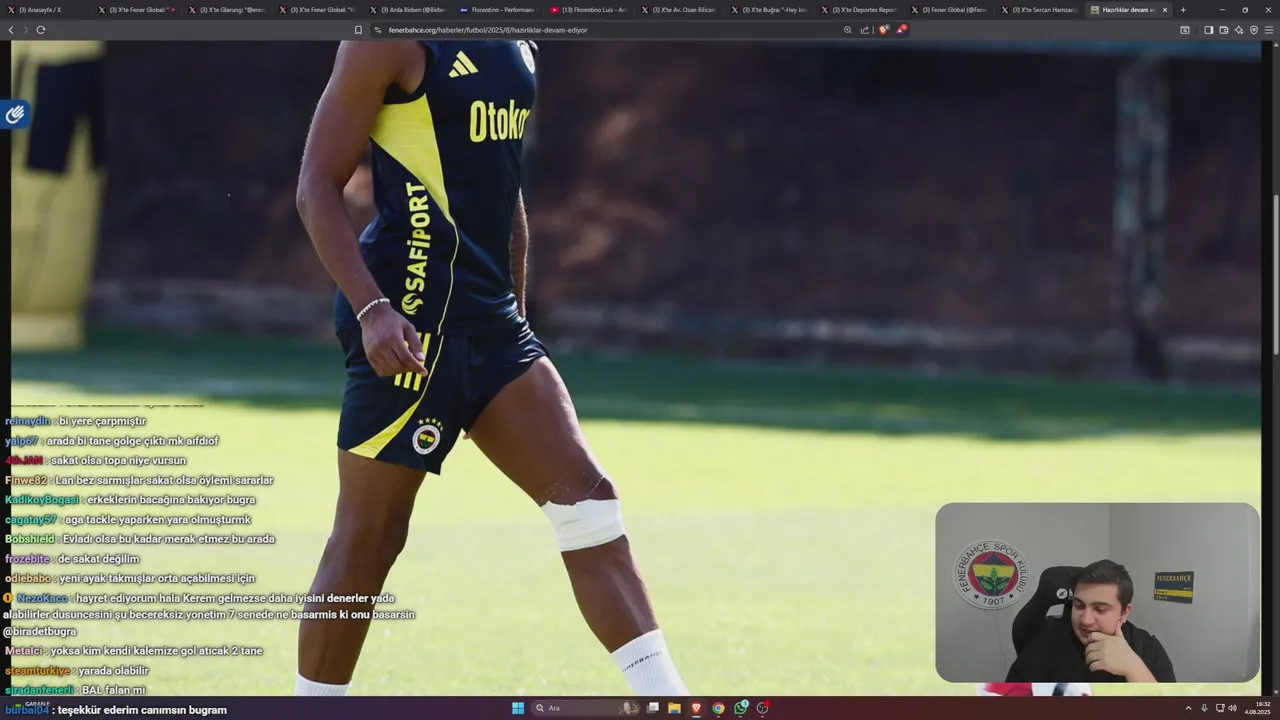
Task: Click the chat username steamturkiye
Action: pyautogui.click(x=38, y=671)
